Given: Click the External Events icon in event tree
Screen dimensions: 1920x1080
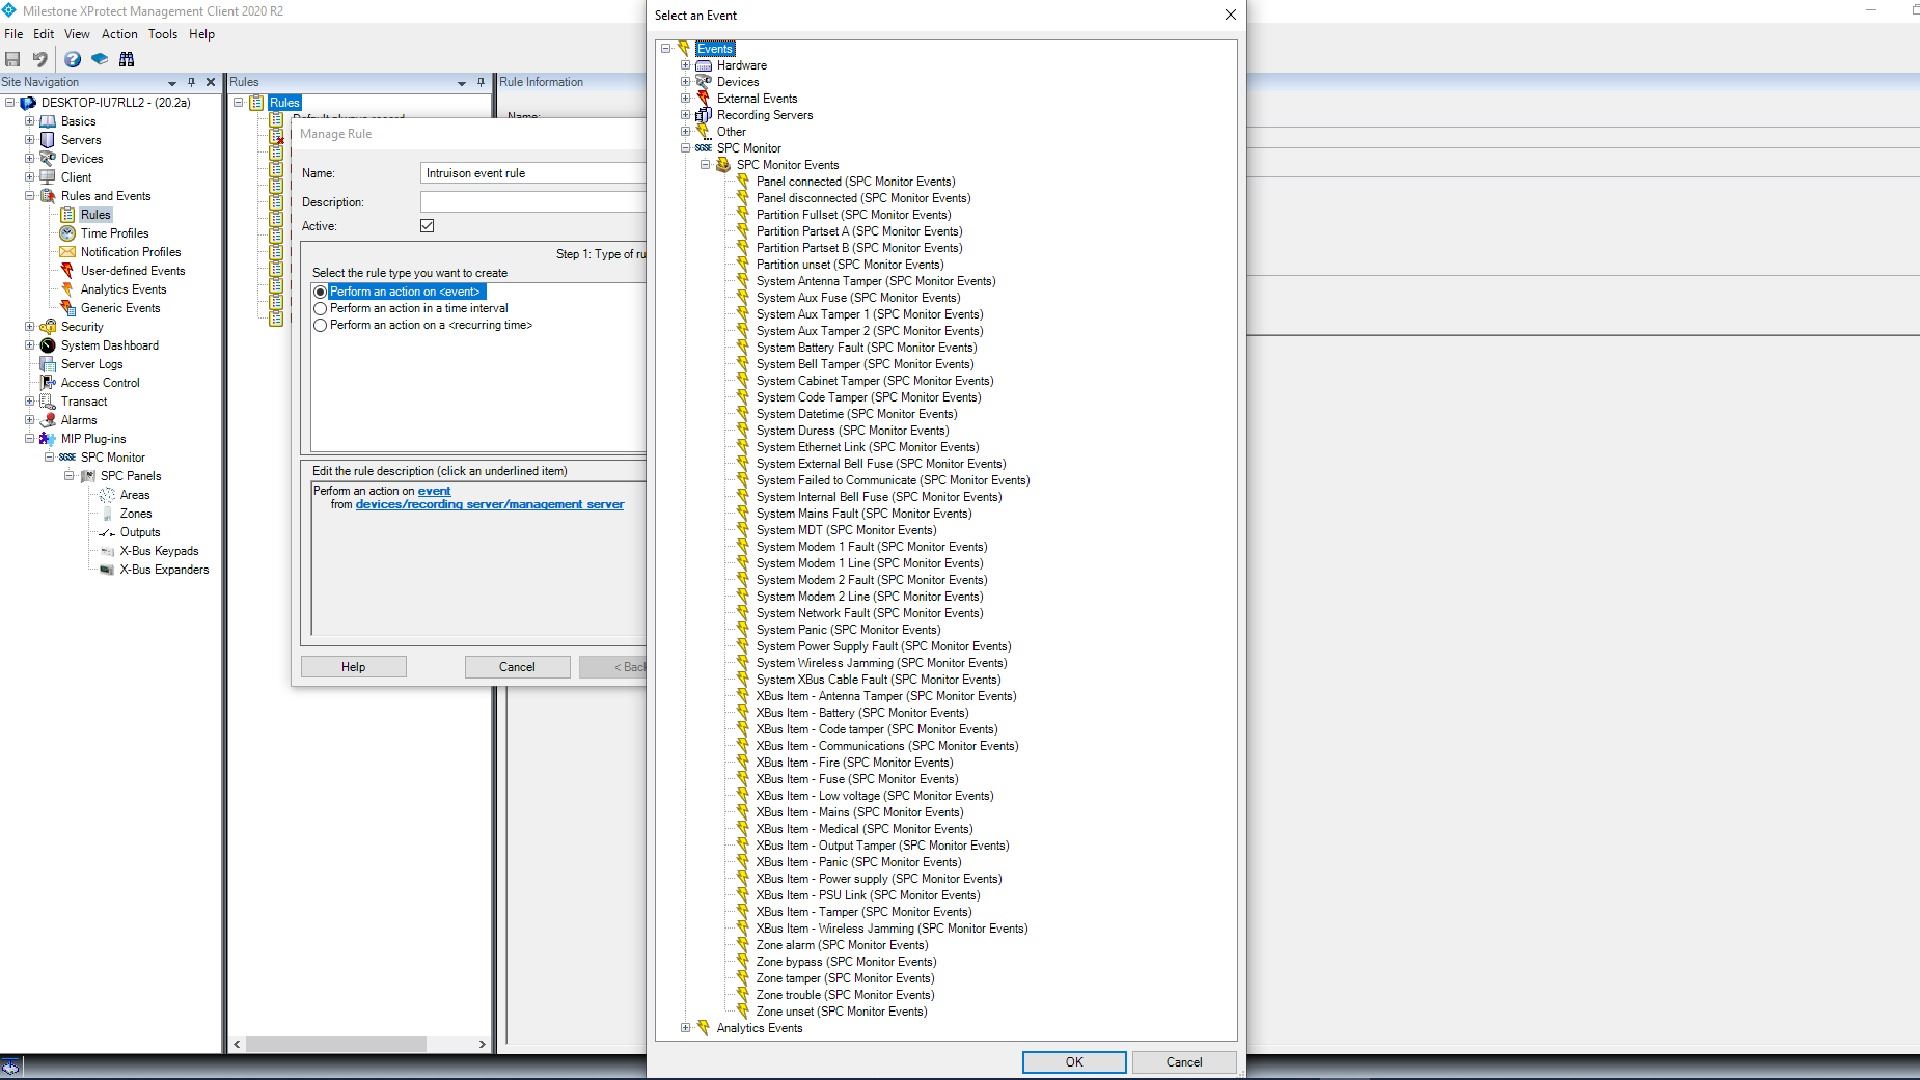Looking at the screenshot, I should 703,98.
